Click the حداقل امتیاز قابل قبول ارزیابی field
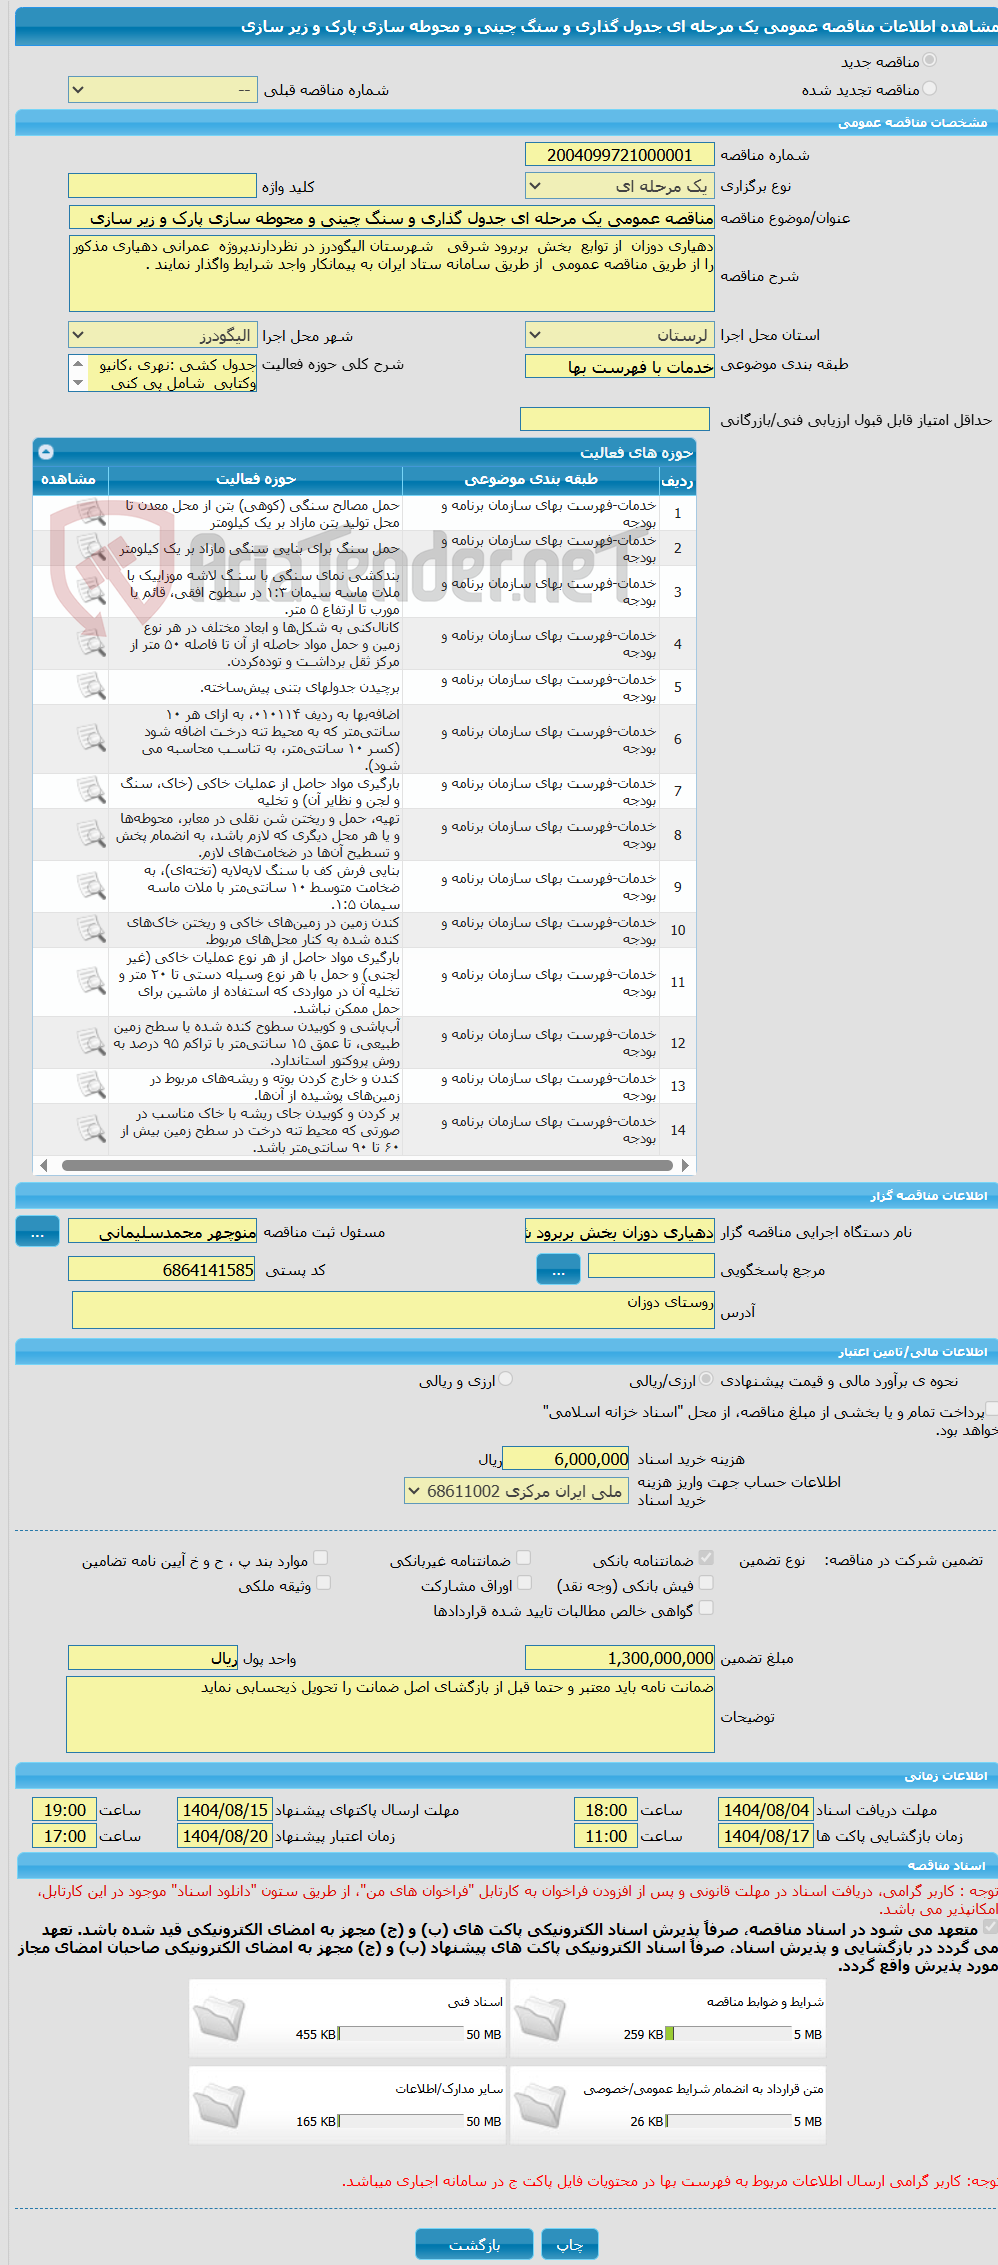 click(615, 419)
